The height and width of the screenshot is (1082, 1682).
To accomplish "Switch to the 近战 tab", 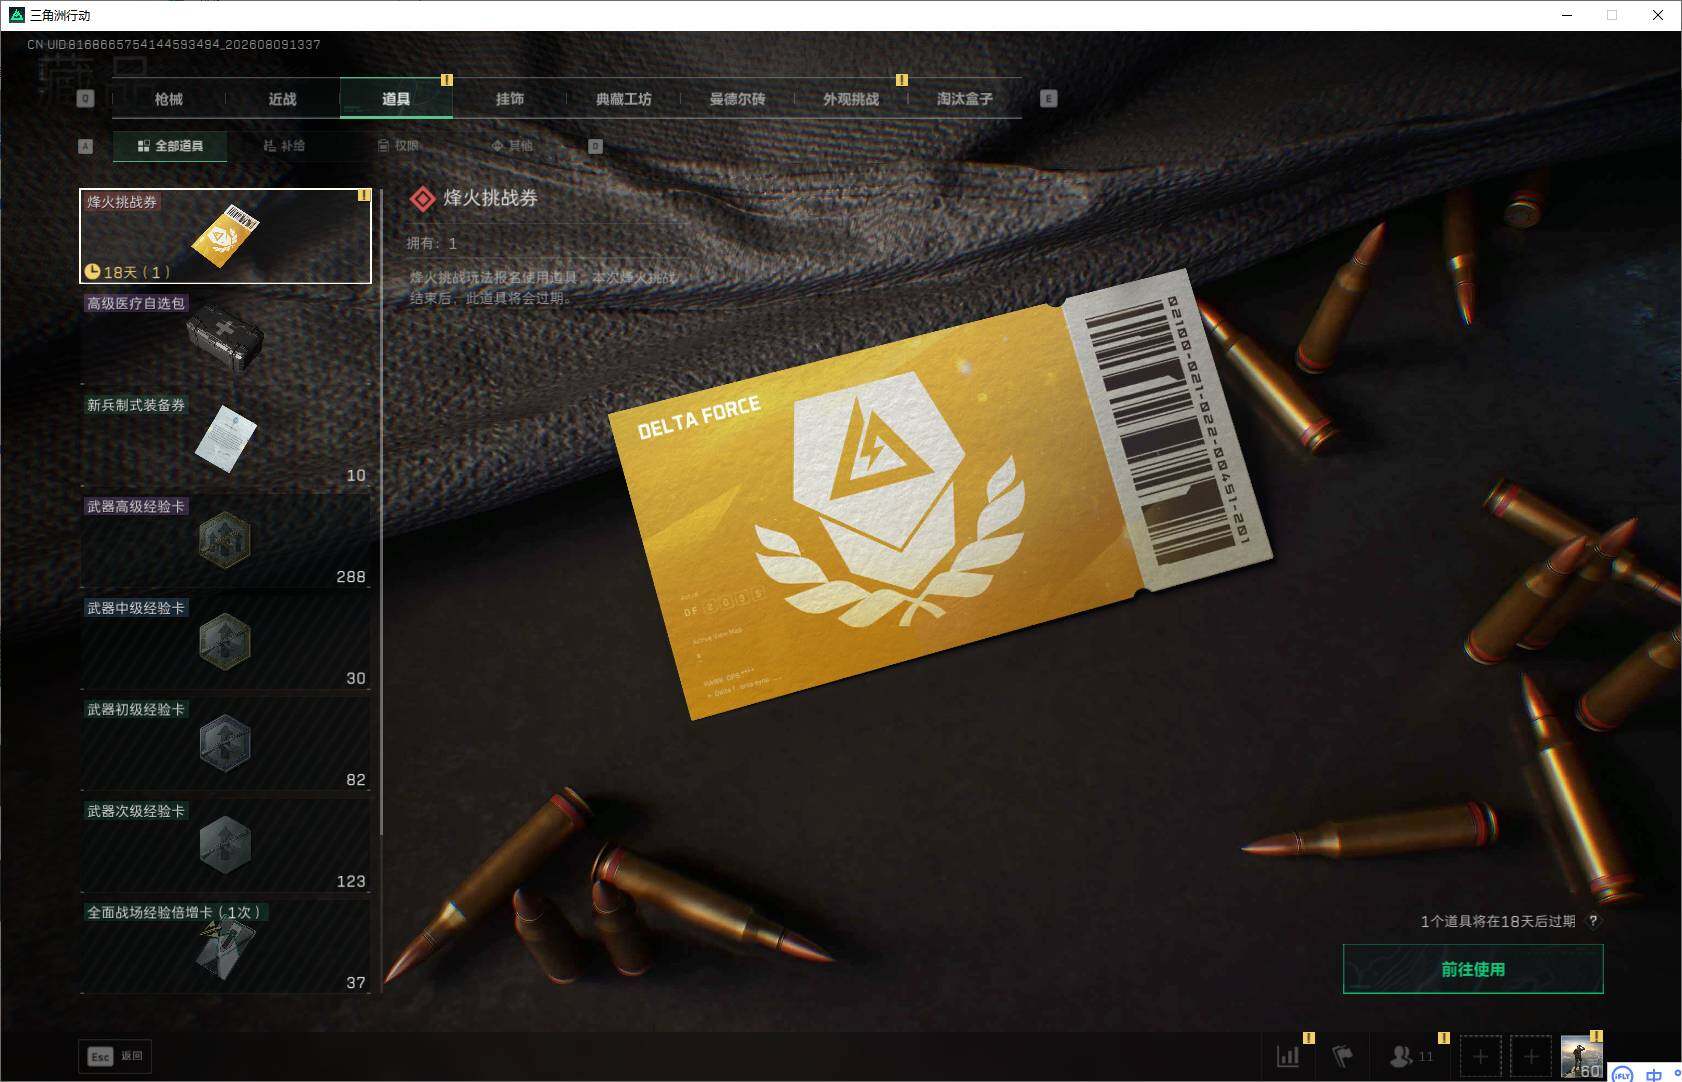I will point(283,99).
